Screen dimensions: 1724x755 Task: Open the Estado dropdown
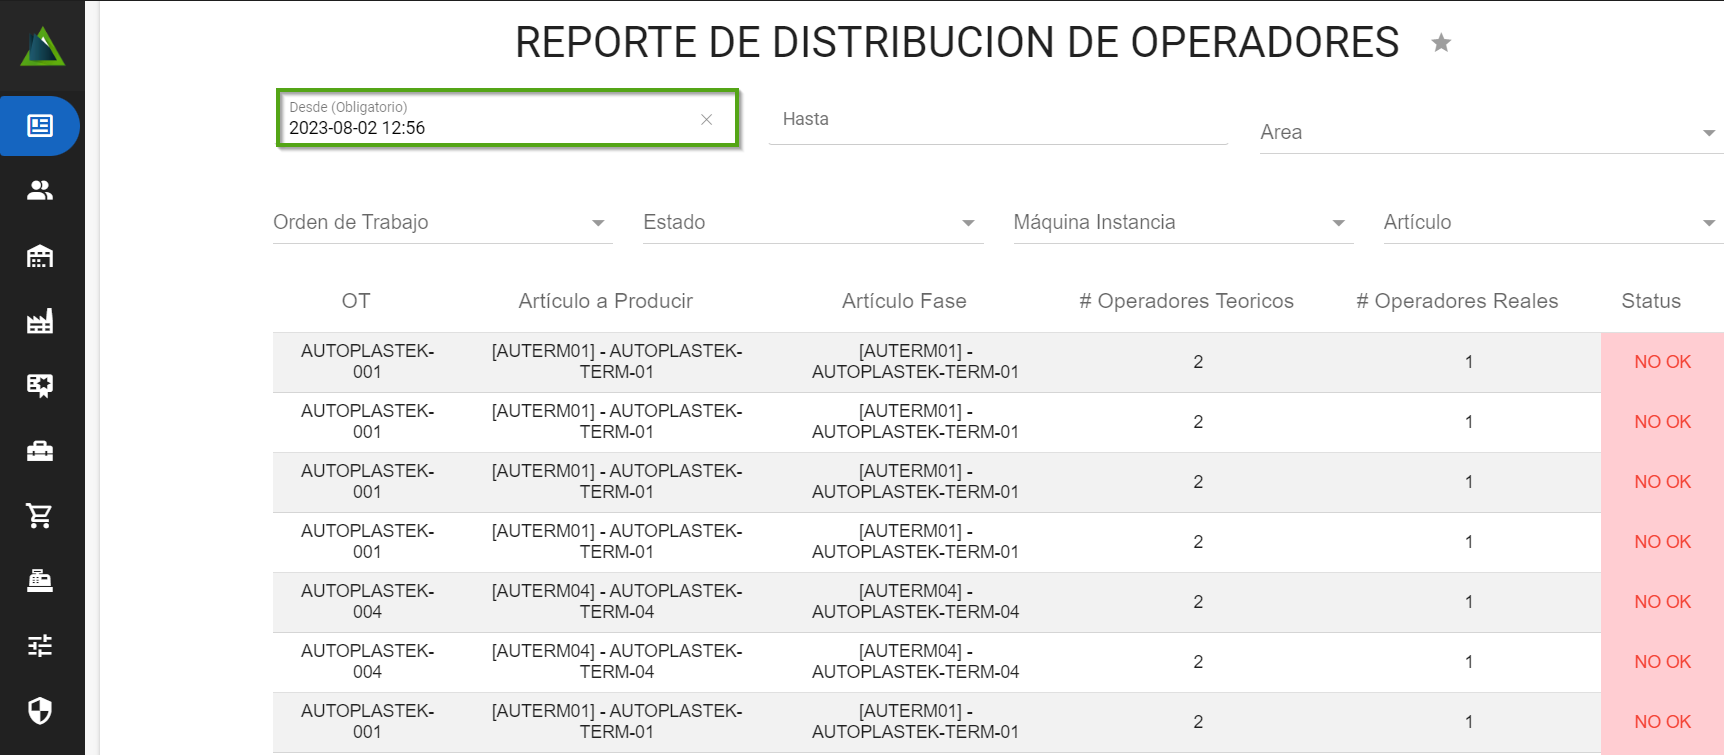coord(968,223)
